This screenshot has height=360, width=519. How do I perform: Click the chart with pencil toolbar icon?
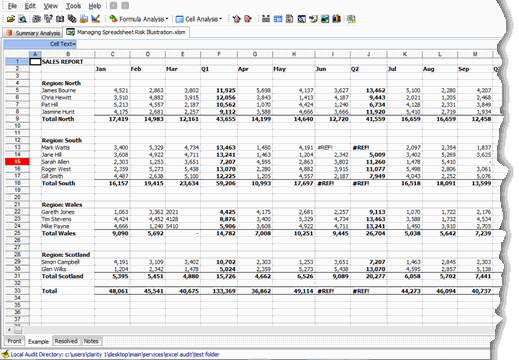coord(96,19)
